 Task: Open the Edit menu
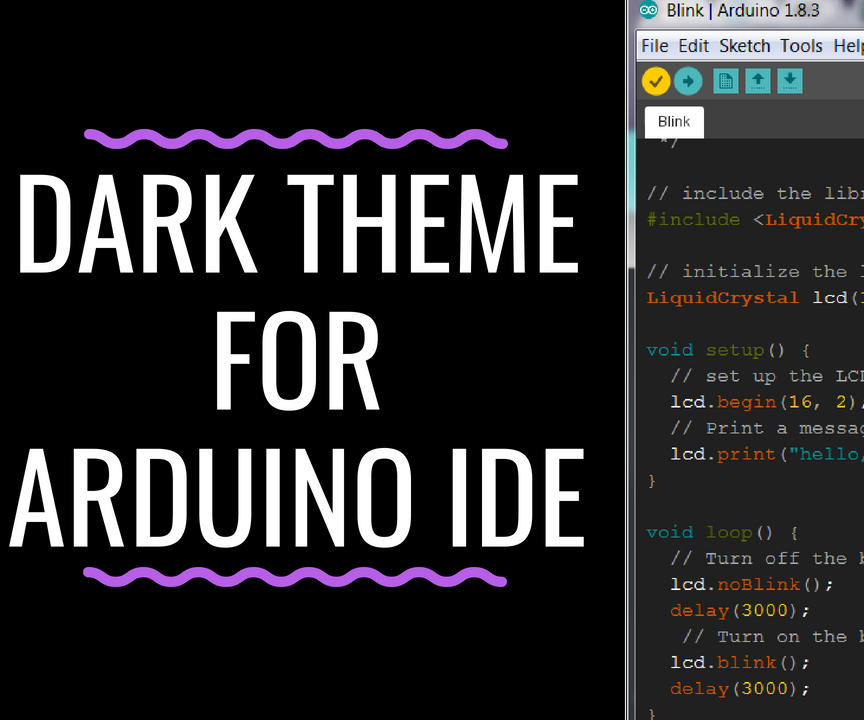[693, 46]
